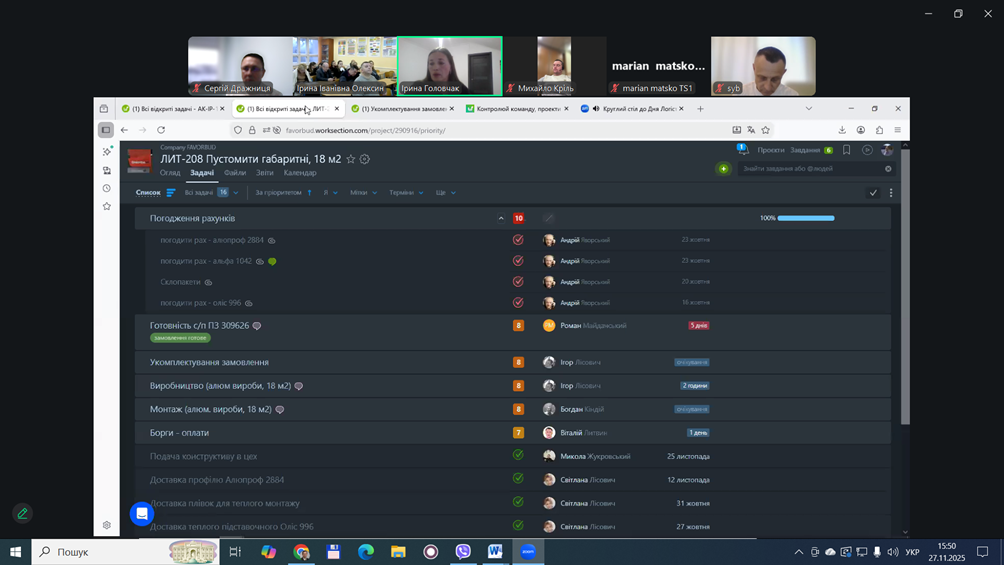Screen dimensions: 1004x565
Task: Open the blue chat bubble widget
Action: tap(142, 514)
